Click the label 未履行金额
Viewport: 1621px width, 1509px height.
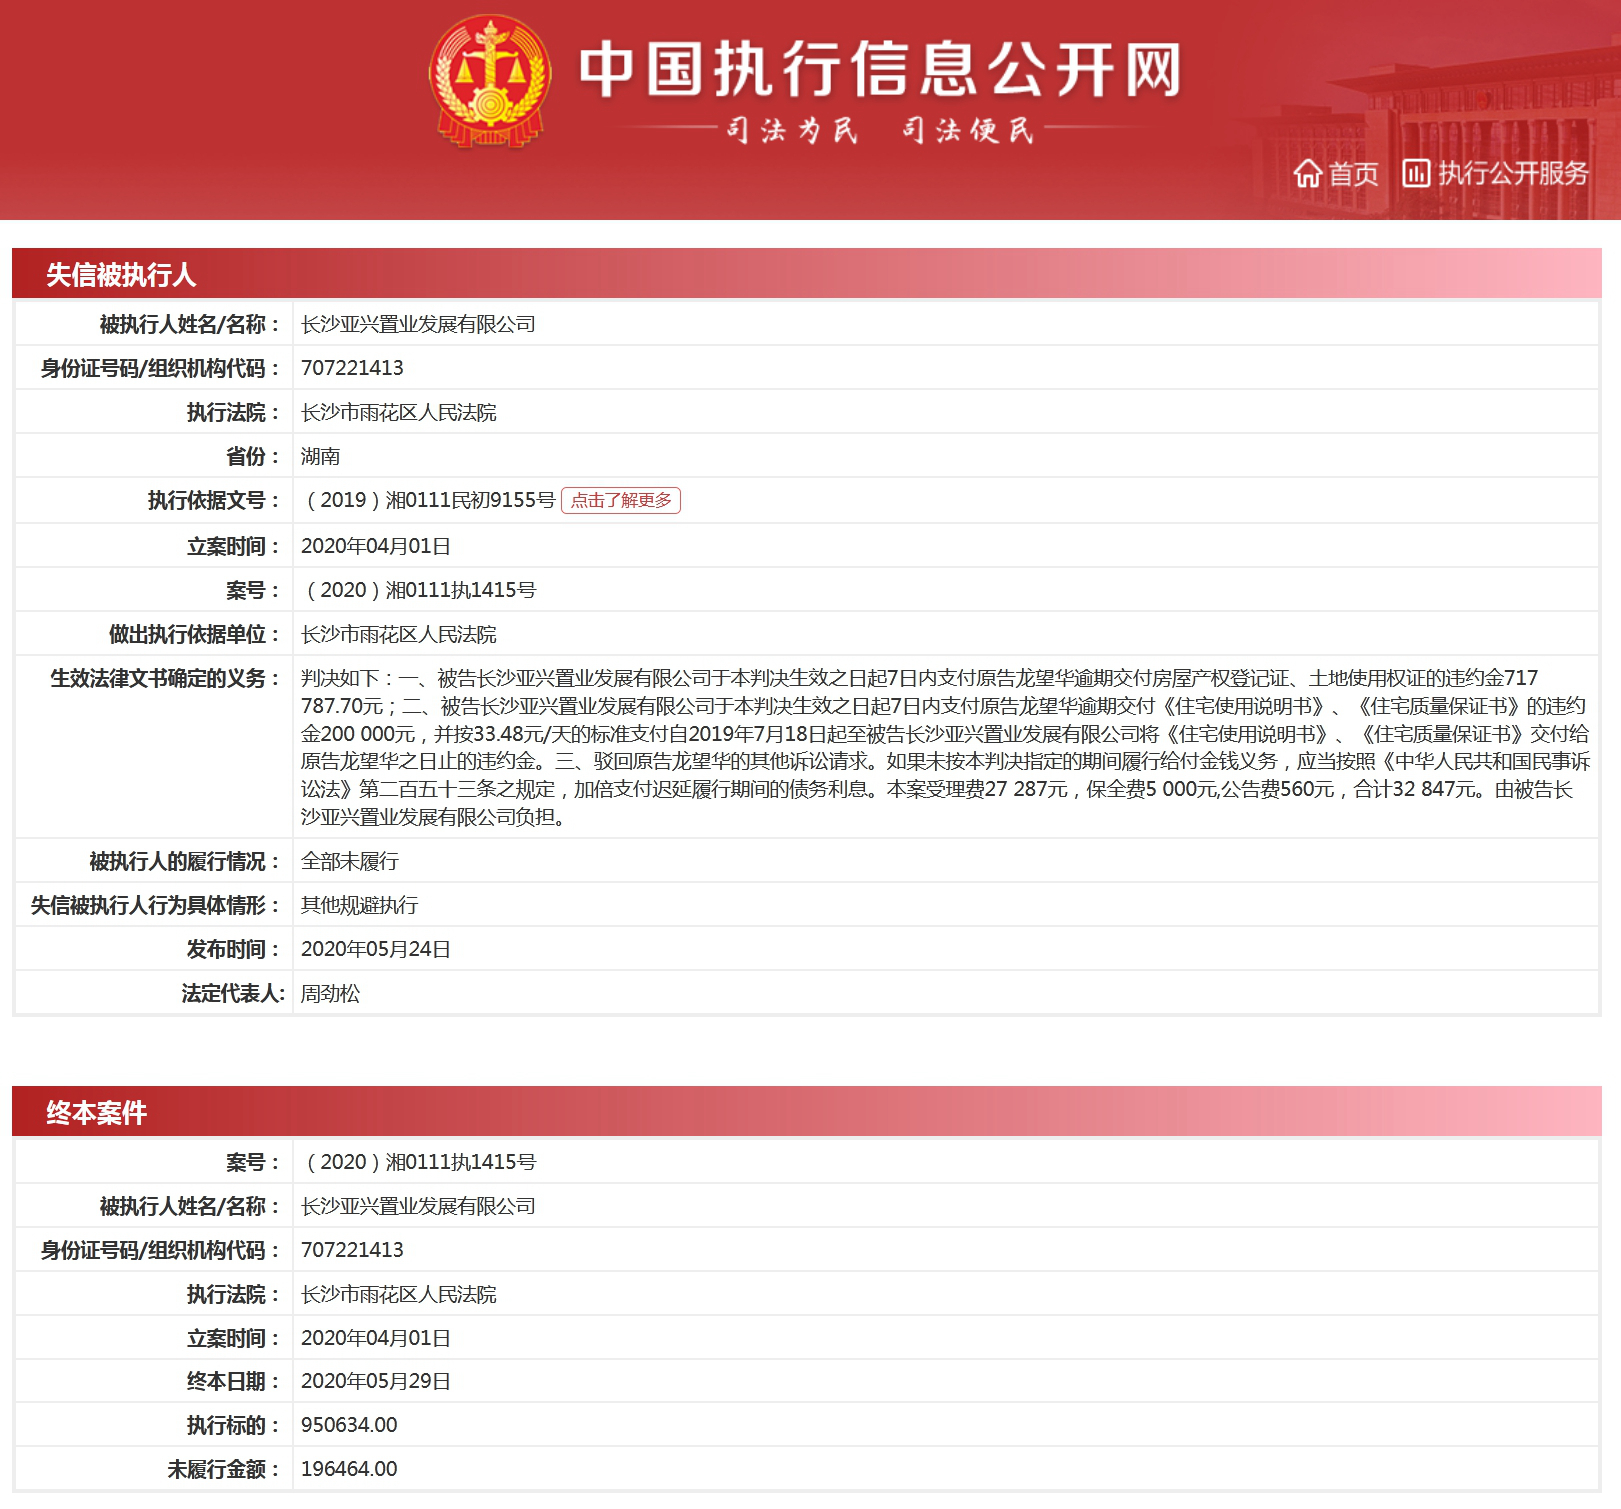click(x=224, y=1469)
